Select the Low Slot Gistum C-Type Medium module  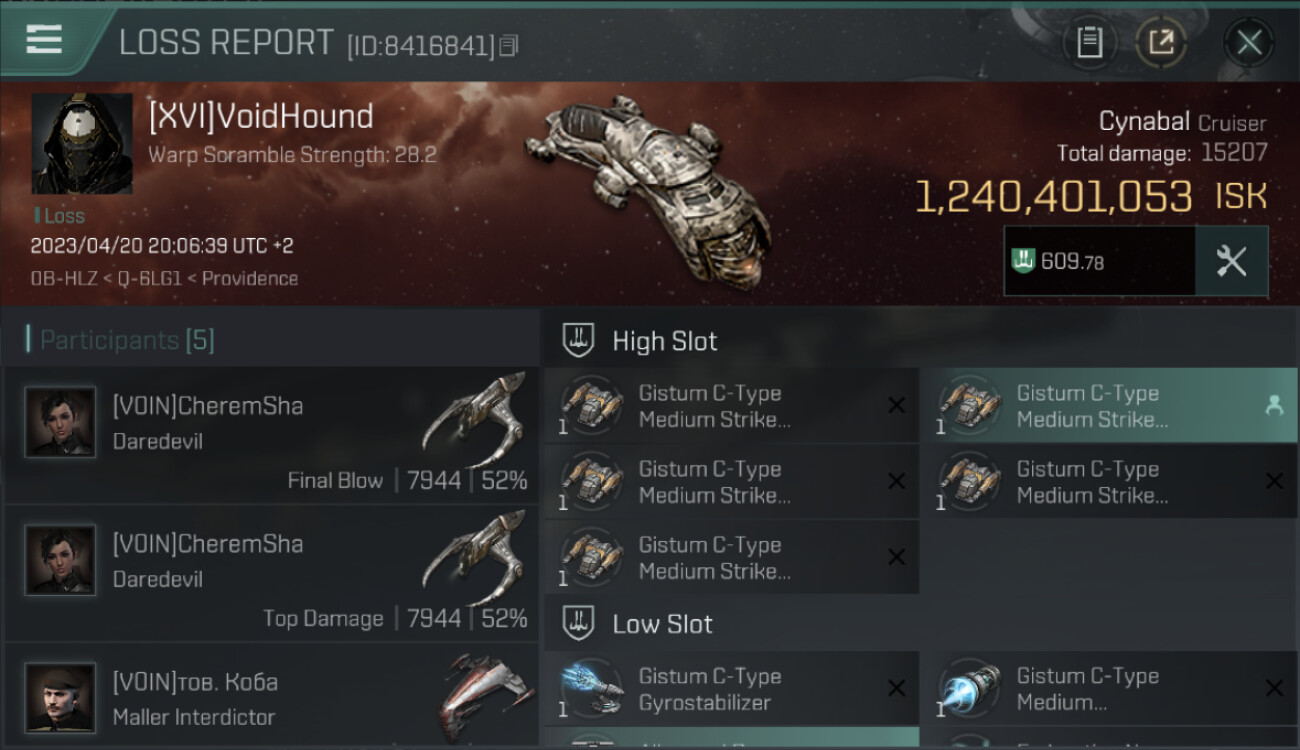click(1109, 689)
